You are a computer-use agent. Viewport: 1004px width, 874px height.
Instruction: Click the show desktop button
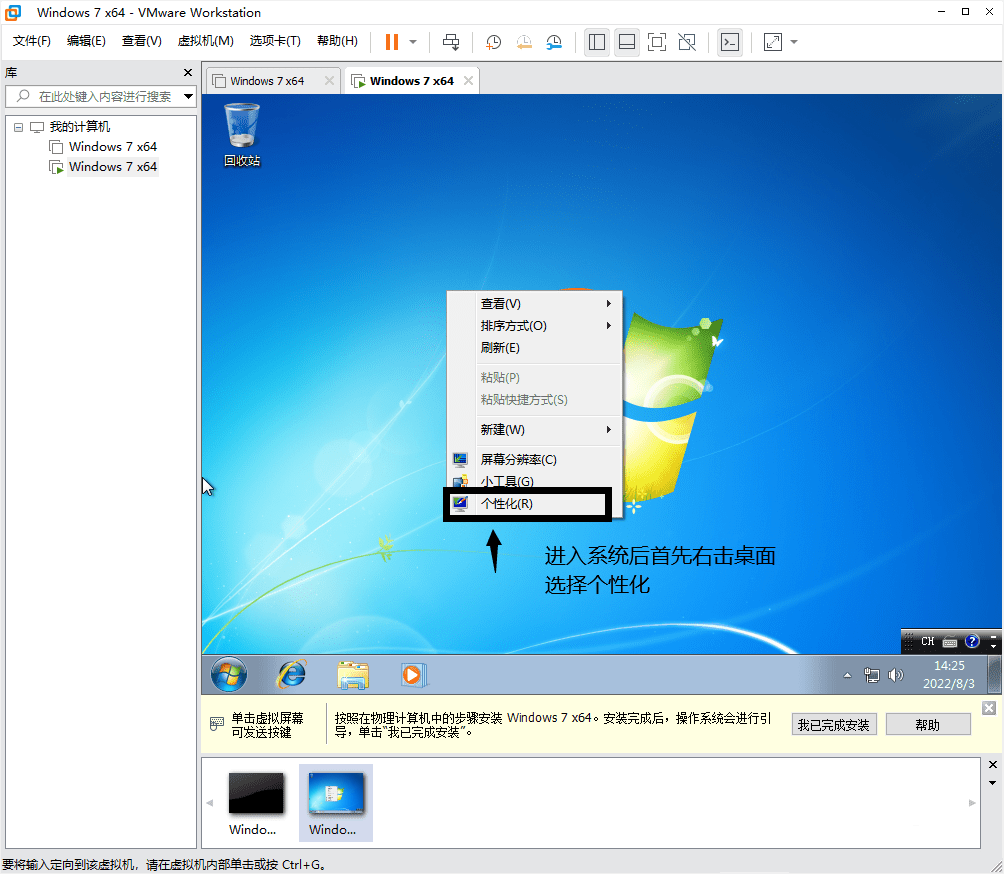click(x=994, y=675)
